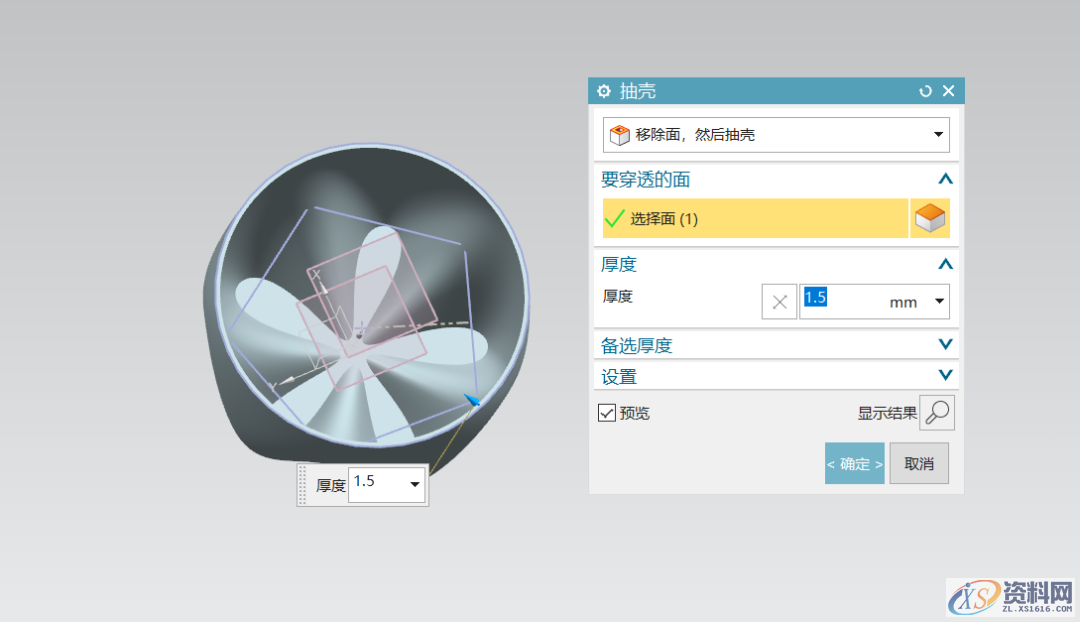Open 显示结果 with the magnifier icon
This screenshot has height=622, width=1080.
tap(937, 412)
